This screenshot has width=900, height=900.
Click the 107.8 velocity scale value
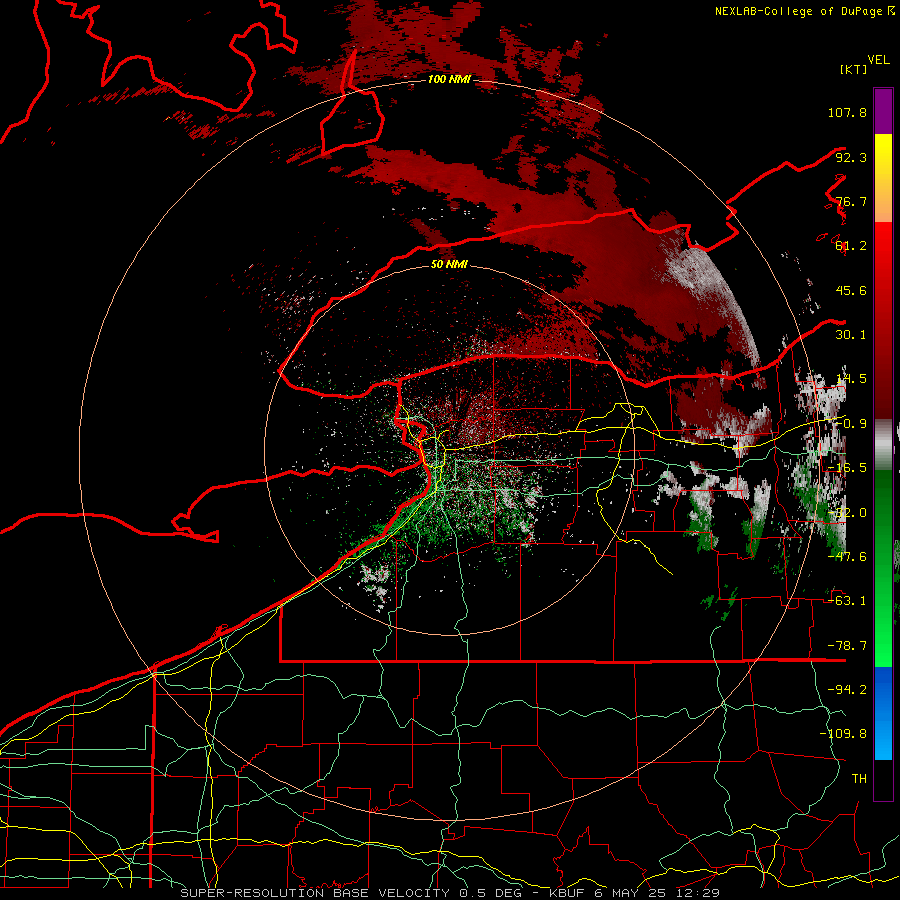pyautogui.click(x=847, y=112)
